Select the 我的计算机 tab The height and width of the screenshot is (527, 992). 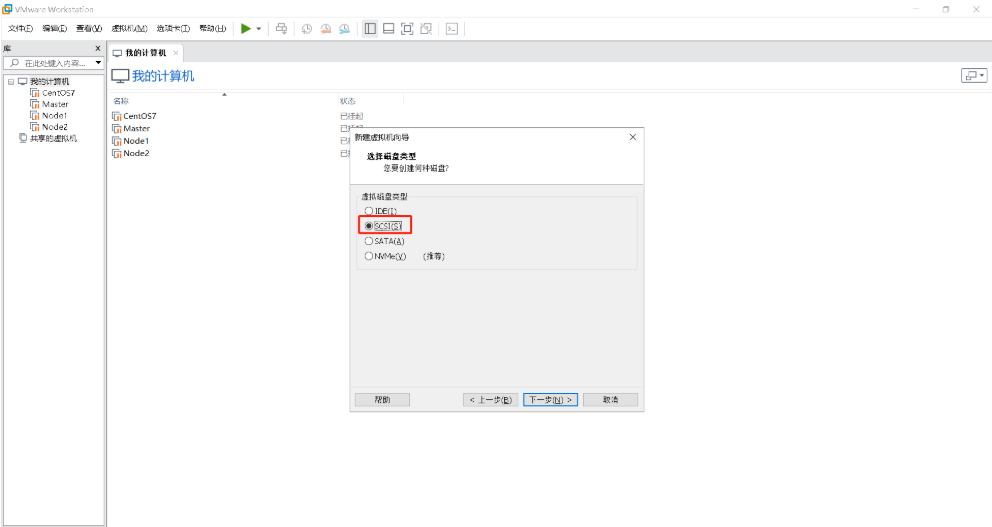tap(145, 53)
